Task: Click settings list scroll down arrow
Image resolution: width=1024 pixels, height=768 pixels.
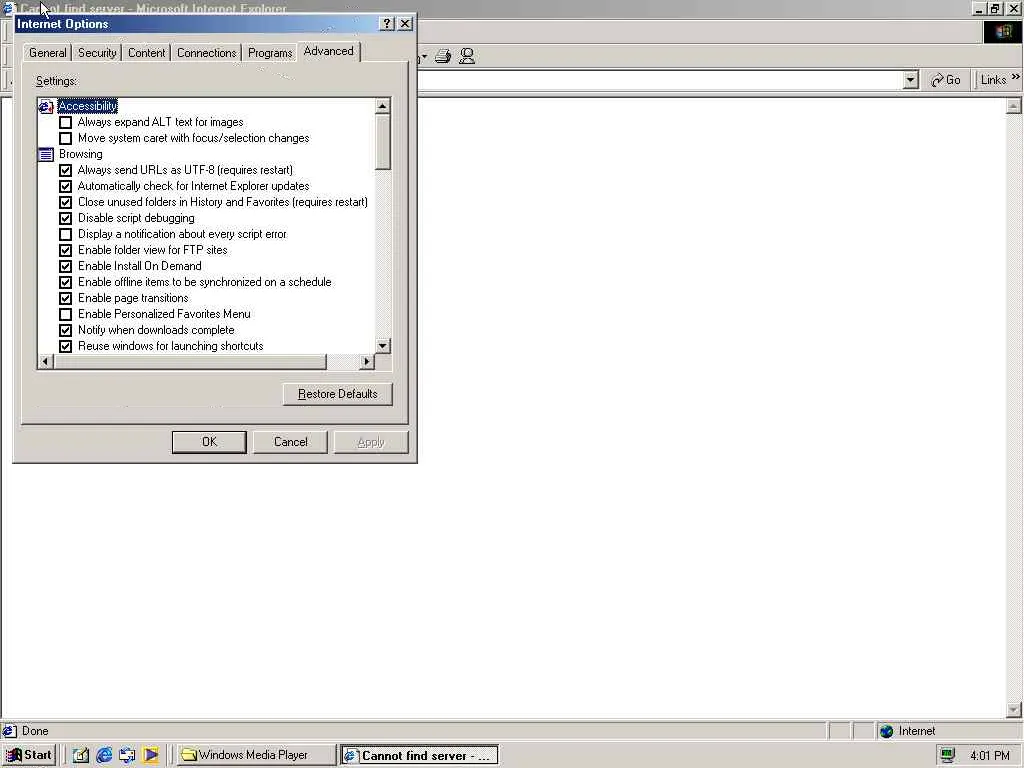Action: 383,346
